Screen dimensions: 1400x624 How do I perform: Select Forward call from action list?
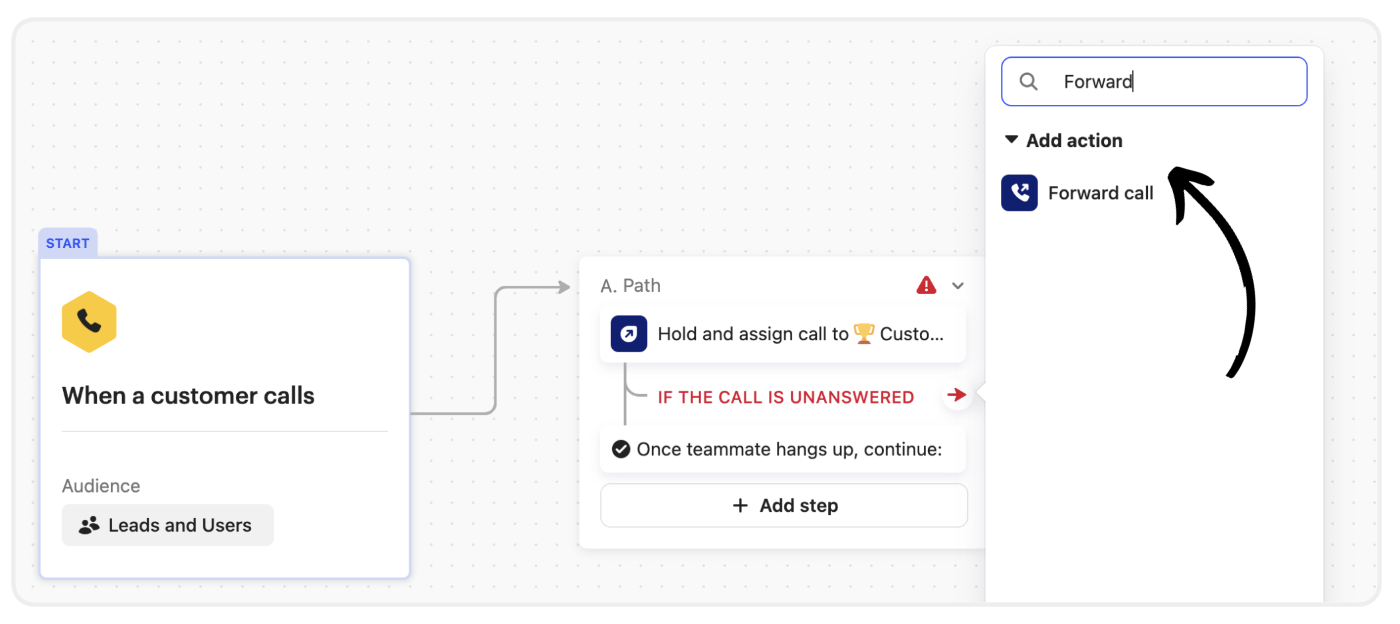click(x=1100, y=193)
